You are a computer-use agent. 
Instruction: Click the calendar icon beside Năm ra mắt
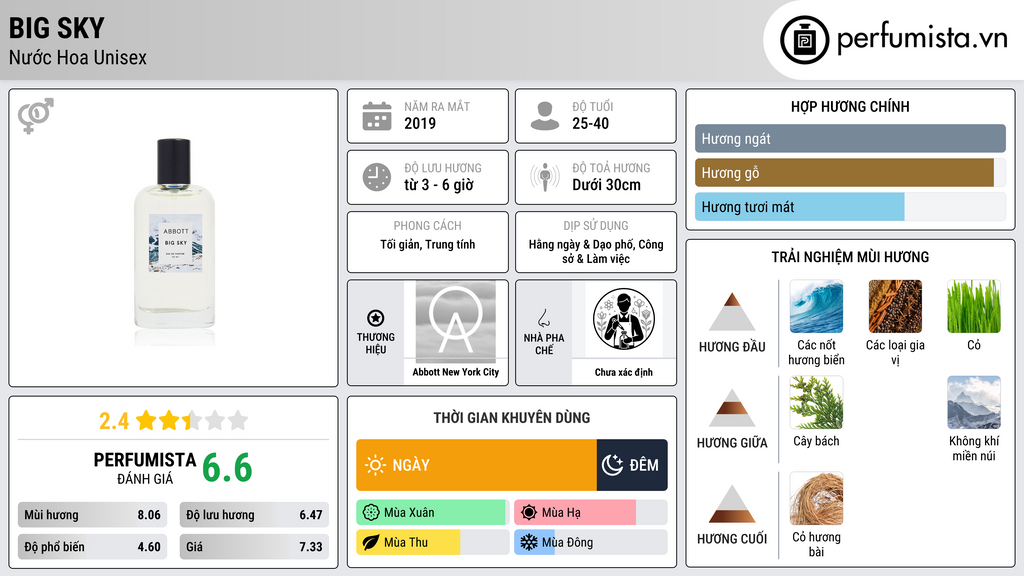pos(377,116)
